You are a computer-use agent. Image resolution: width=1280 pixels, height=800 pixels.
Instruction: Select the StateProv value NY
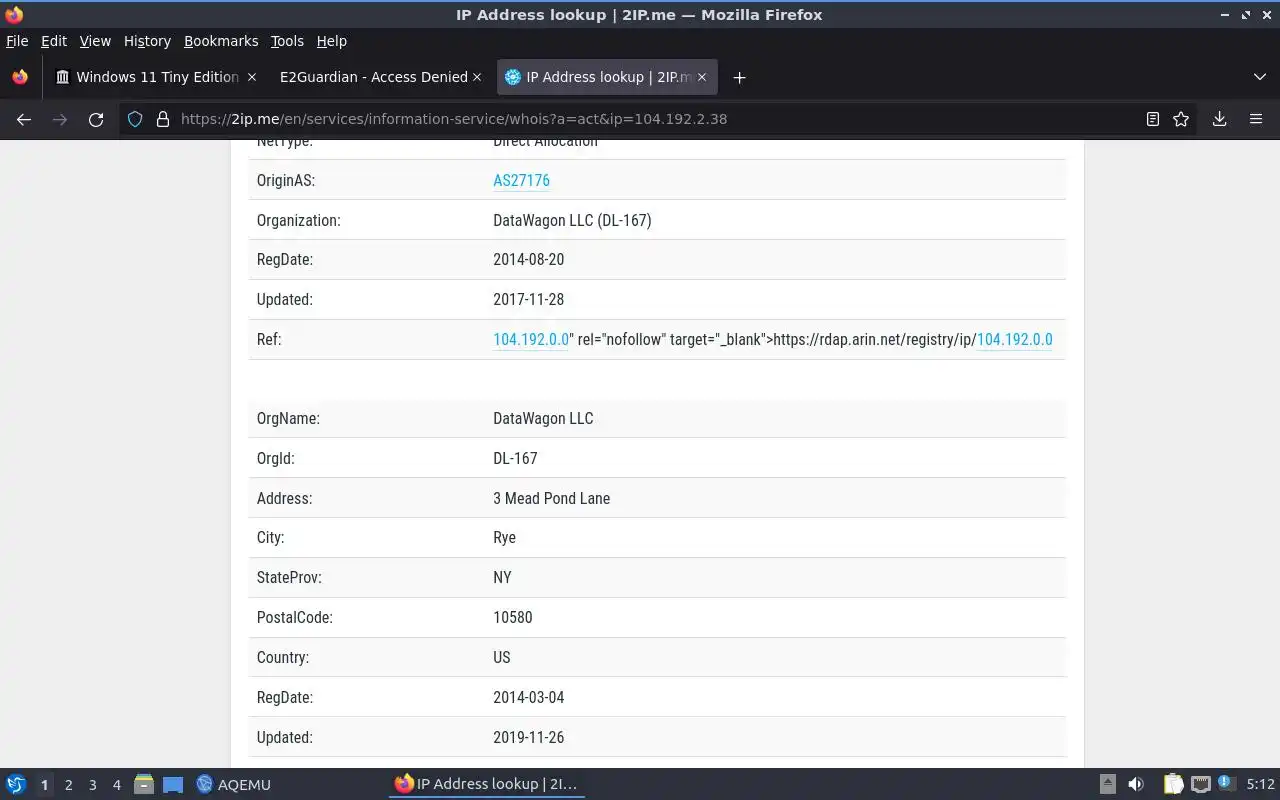pyautogui.click(x=502, y=577)
